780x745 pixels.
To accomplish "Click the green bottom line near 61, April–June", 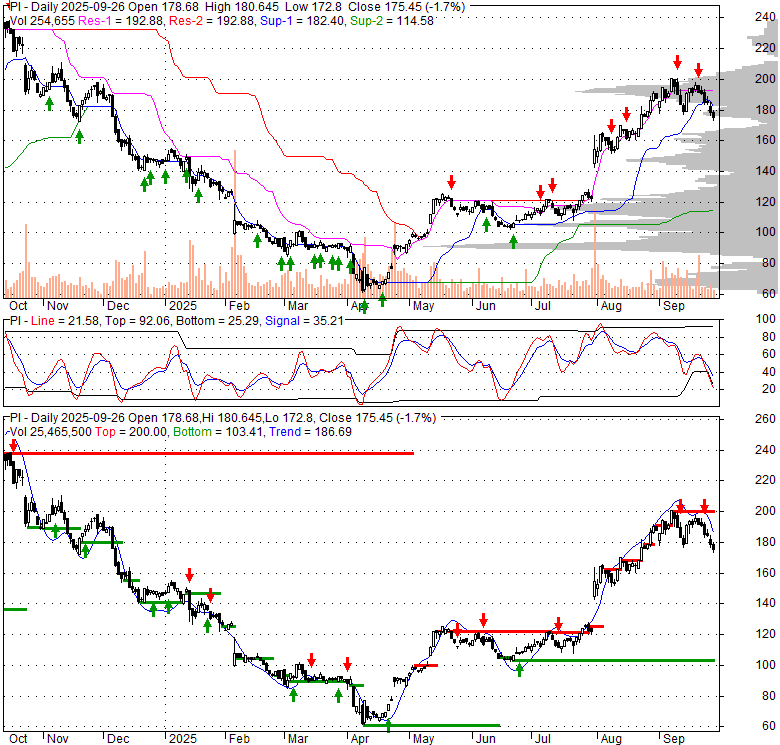I will click(431, 725).
